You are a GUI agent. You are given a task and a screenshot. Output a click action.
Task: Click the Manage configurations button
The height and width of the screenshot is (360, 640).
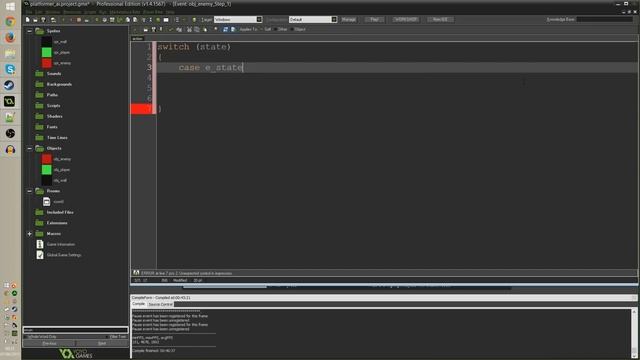(x=349, y=20)
